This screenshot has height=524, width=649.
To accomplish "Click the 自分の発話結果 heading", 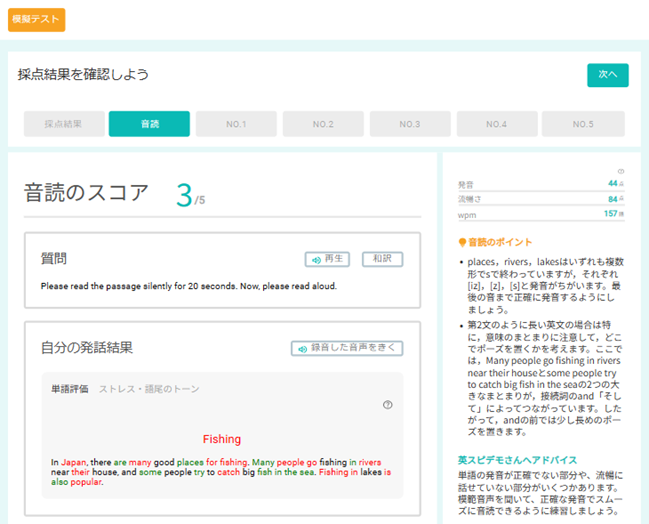I will (x=87, y=348).
